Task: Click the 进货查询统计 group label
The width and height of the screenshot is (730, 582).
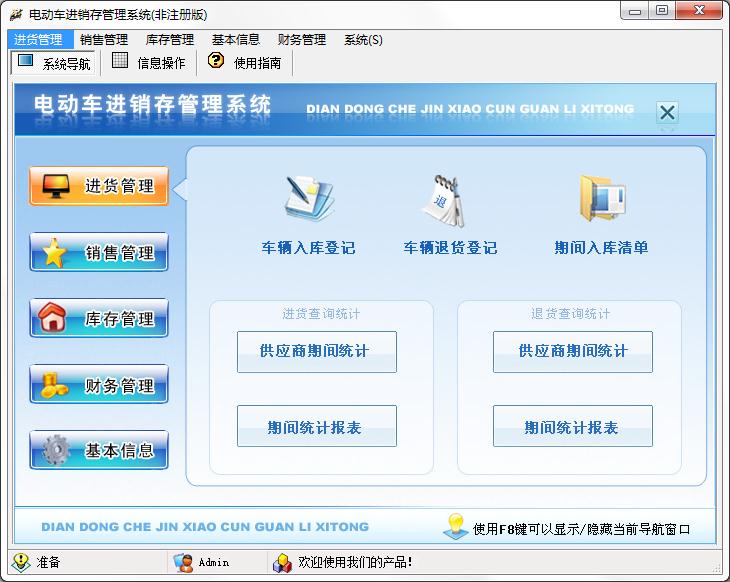Action: click(321, 314)
